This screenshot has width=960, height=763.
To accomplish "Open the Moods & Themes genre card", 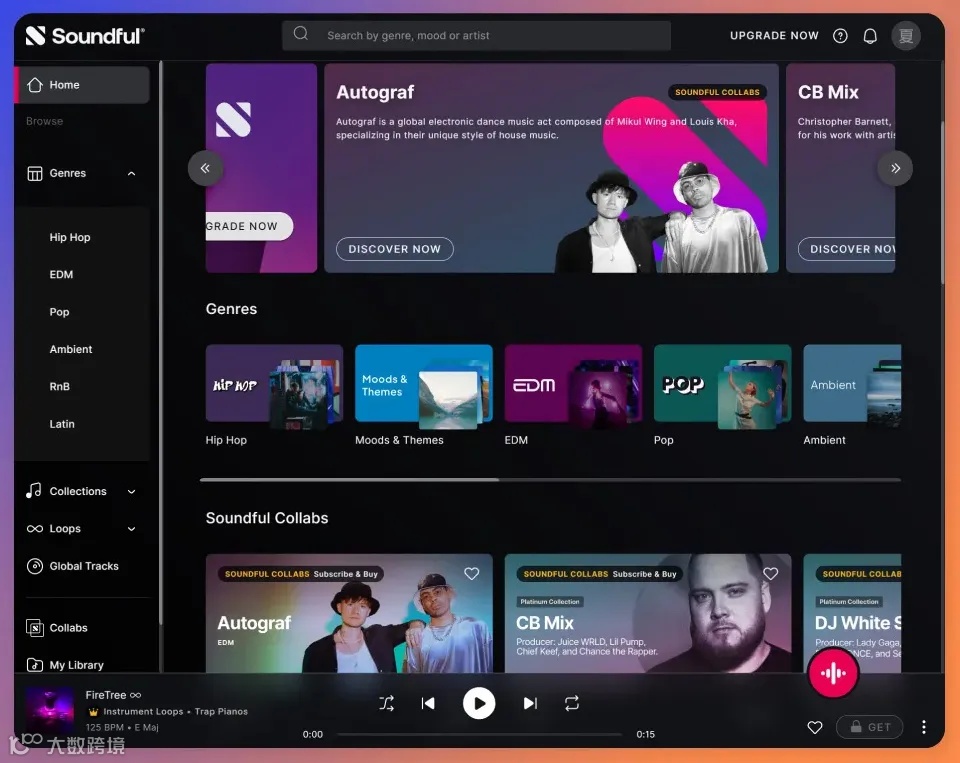I will tap(424, 387).
